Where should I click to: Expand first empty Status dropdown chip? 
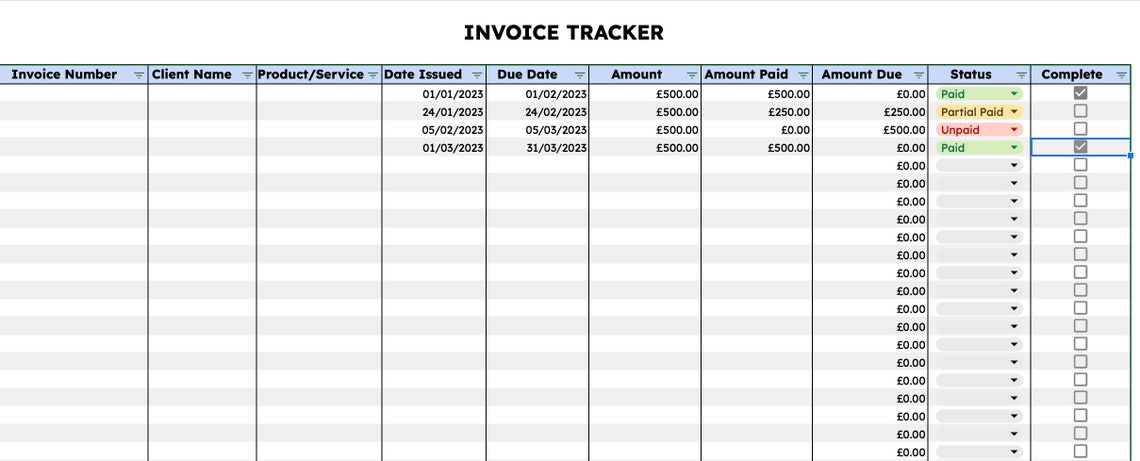979,165
